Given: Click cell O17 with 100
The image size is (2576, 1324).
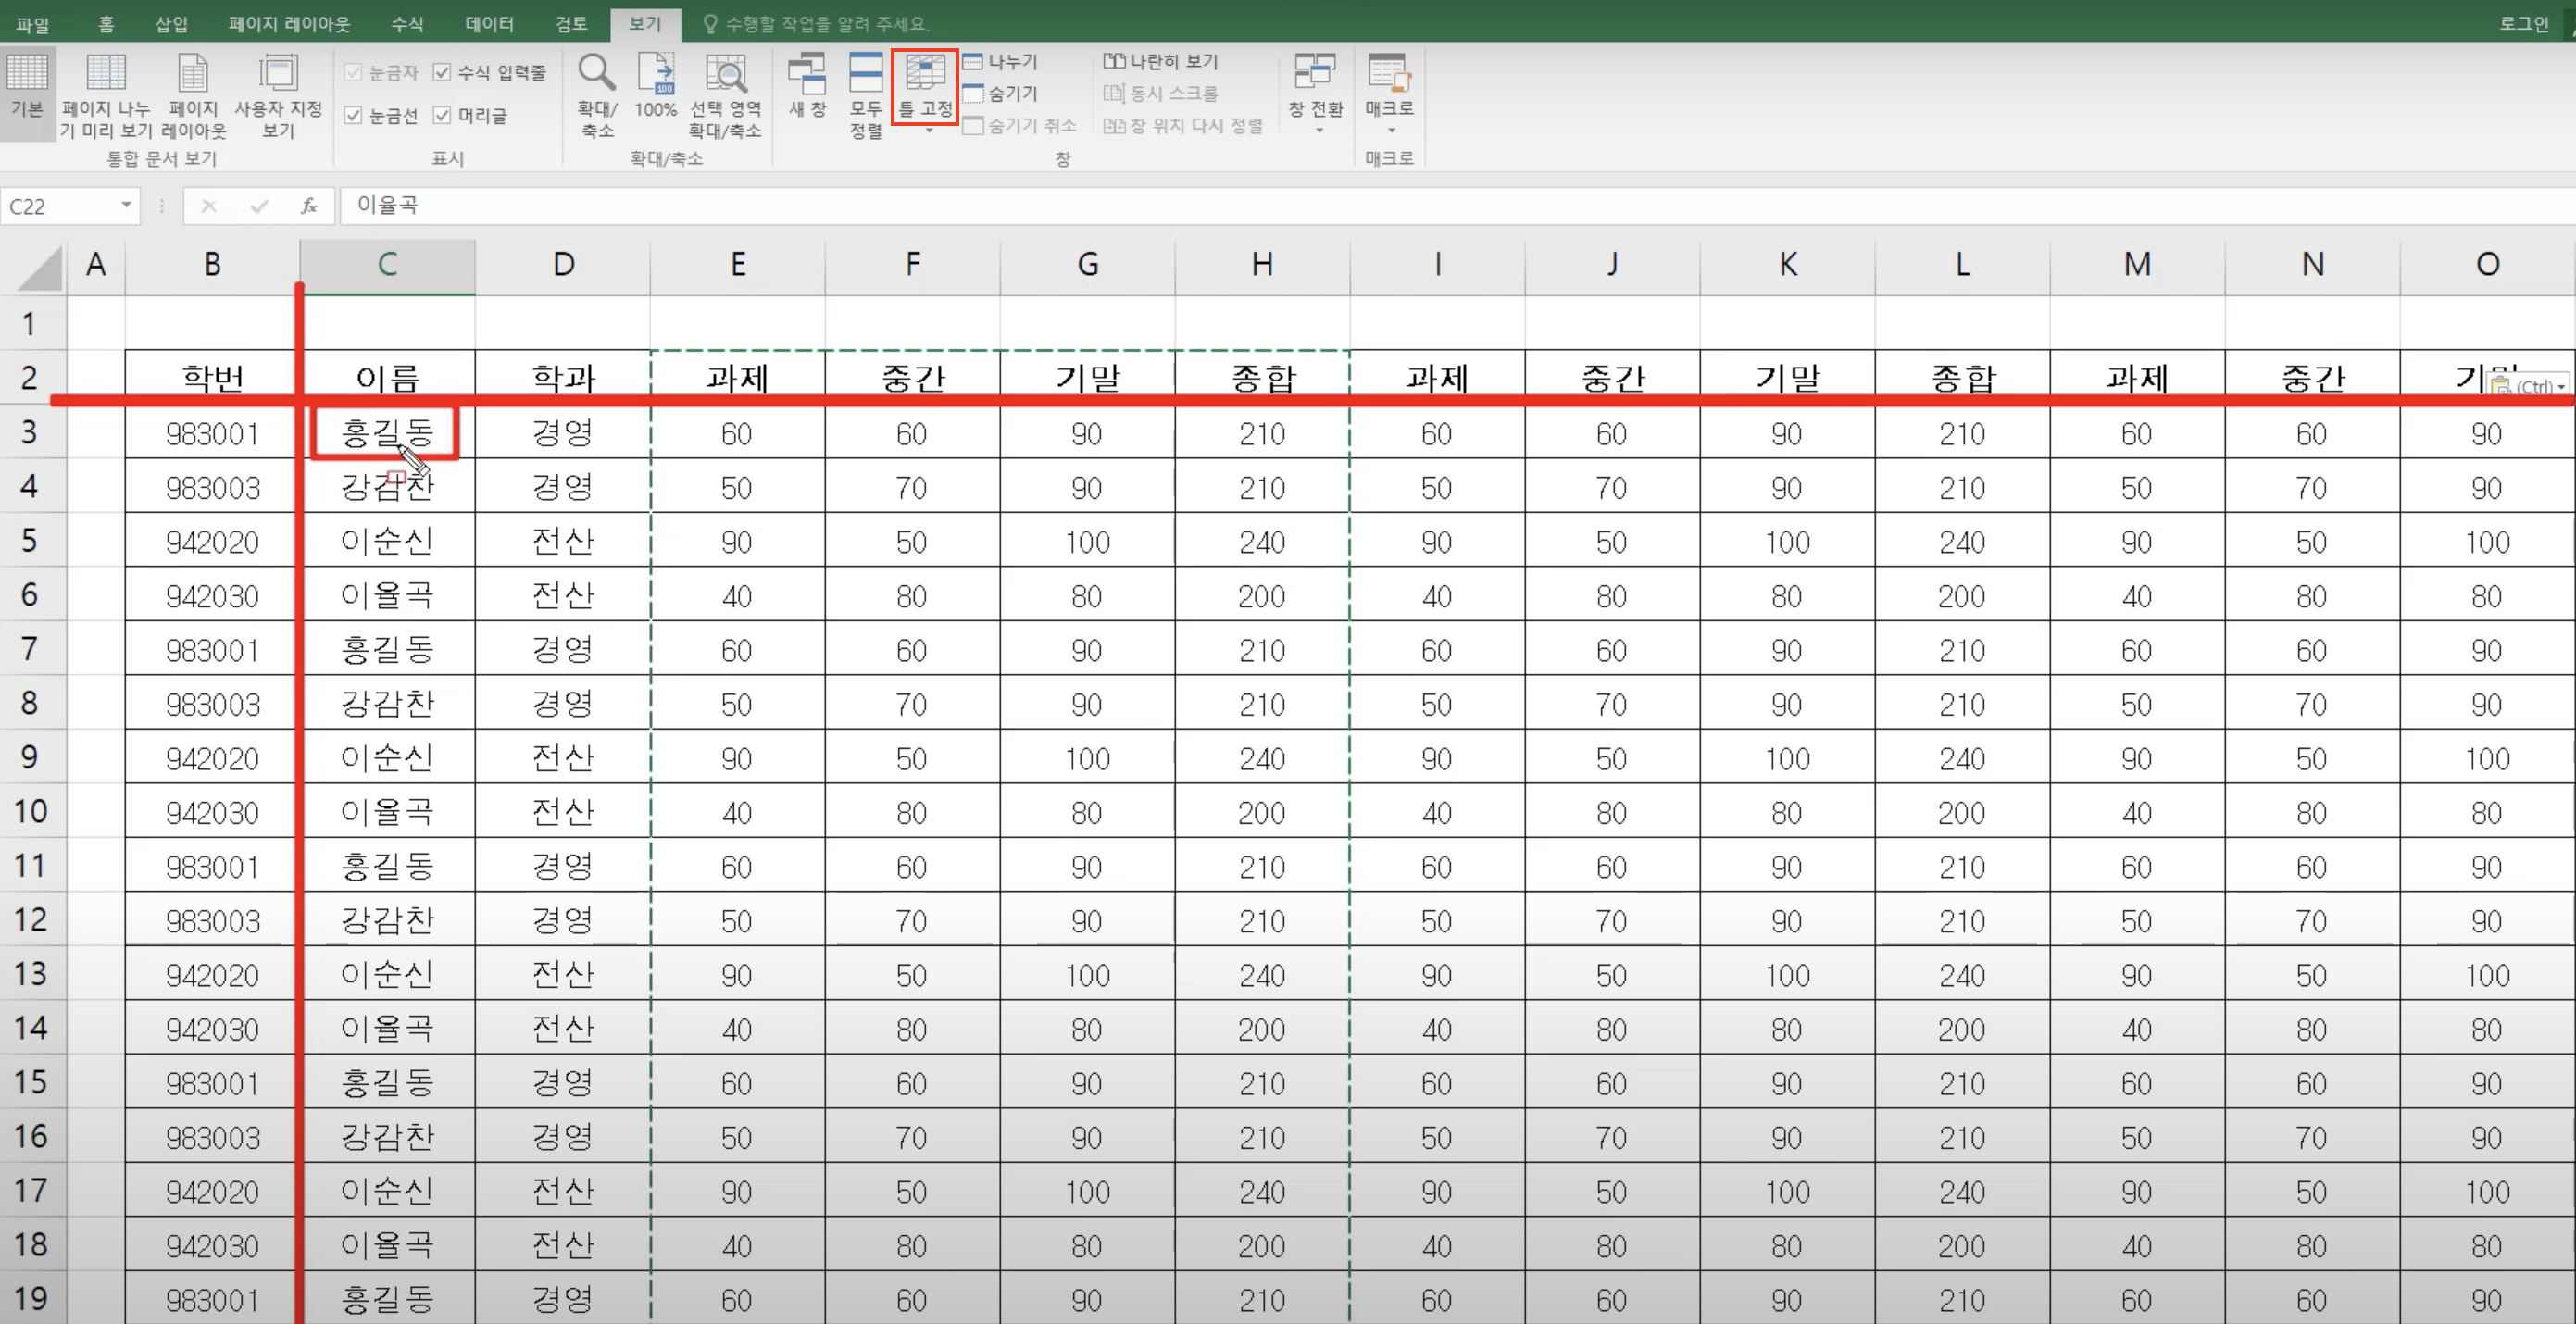Looking at the screenshot, I should (2488, 1190).
